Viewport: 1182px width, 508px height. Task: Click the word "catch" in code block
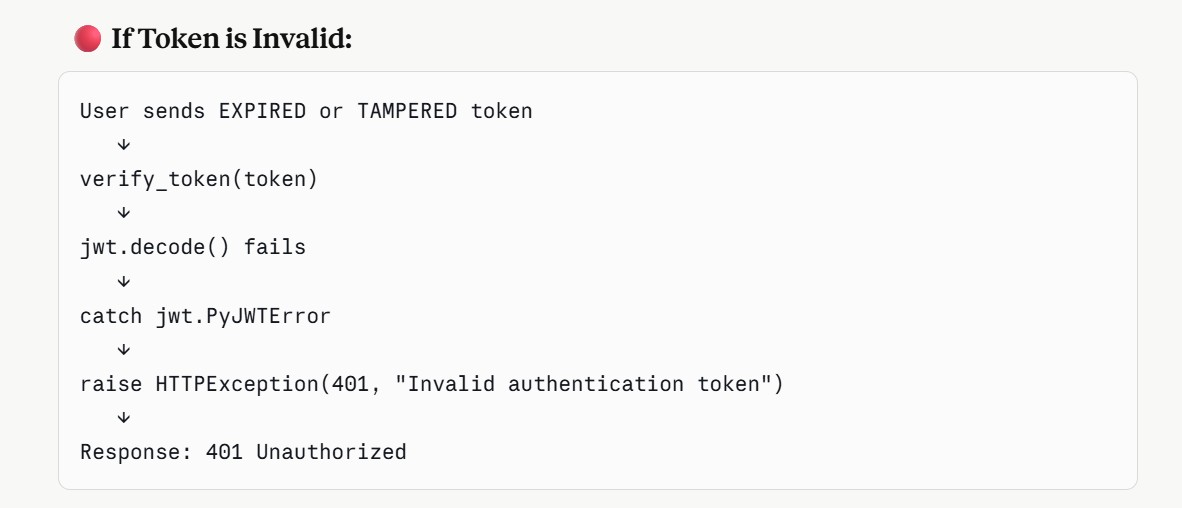111,316
